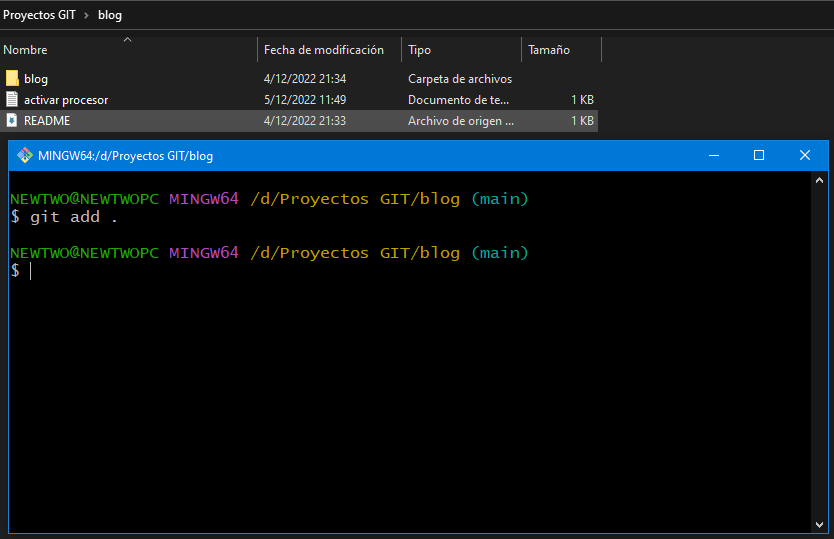Navigate to Proyectos GIT in the breadcrumb

click(39, 15)
